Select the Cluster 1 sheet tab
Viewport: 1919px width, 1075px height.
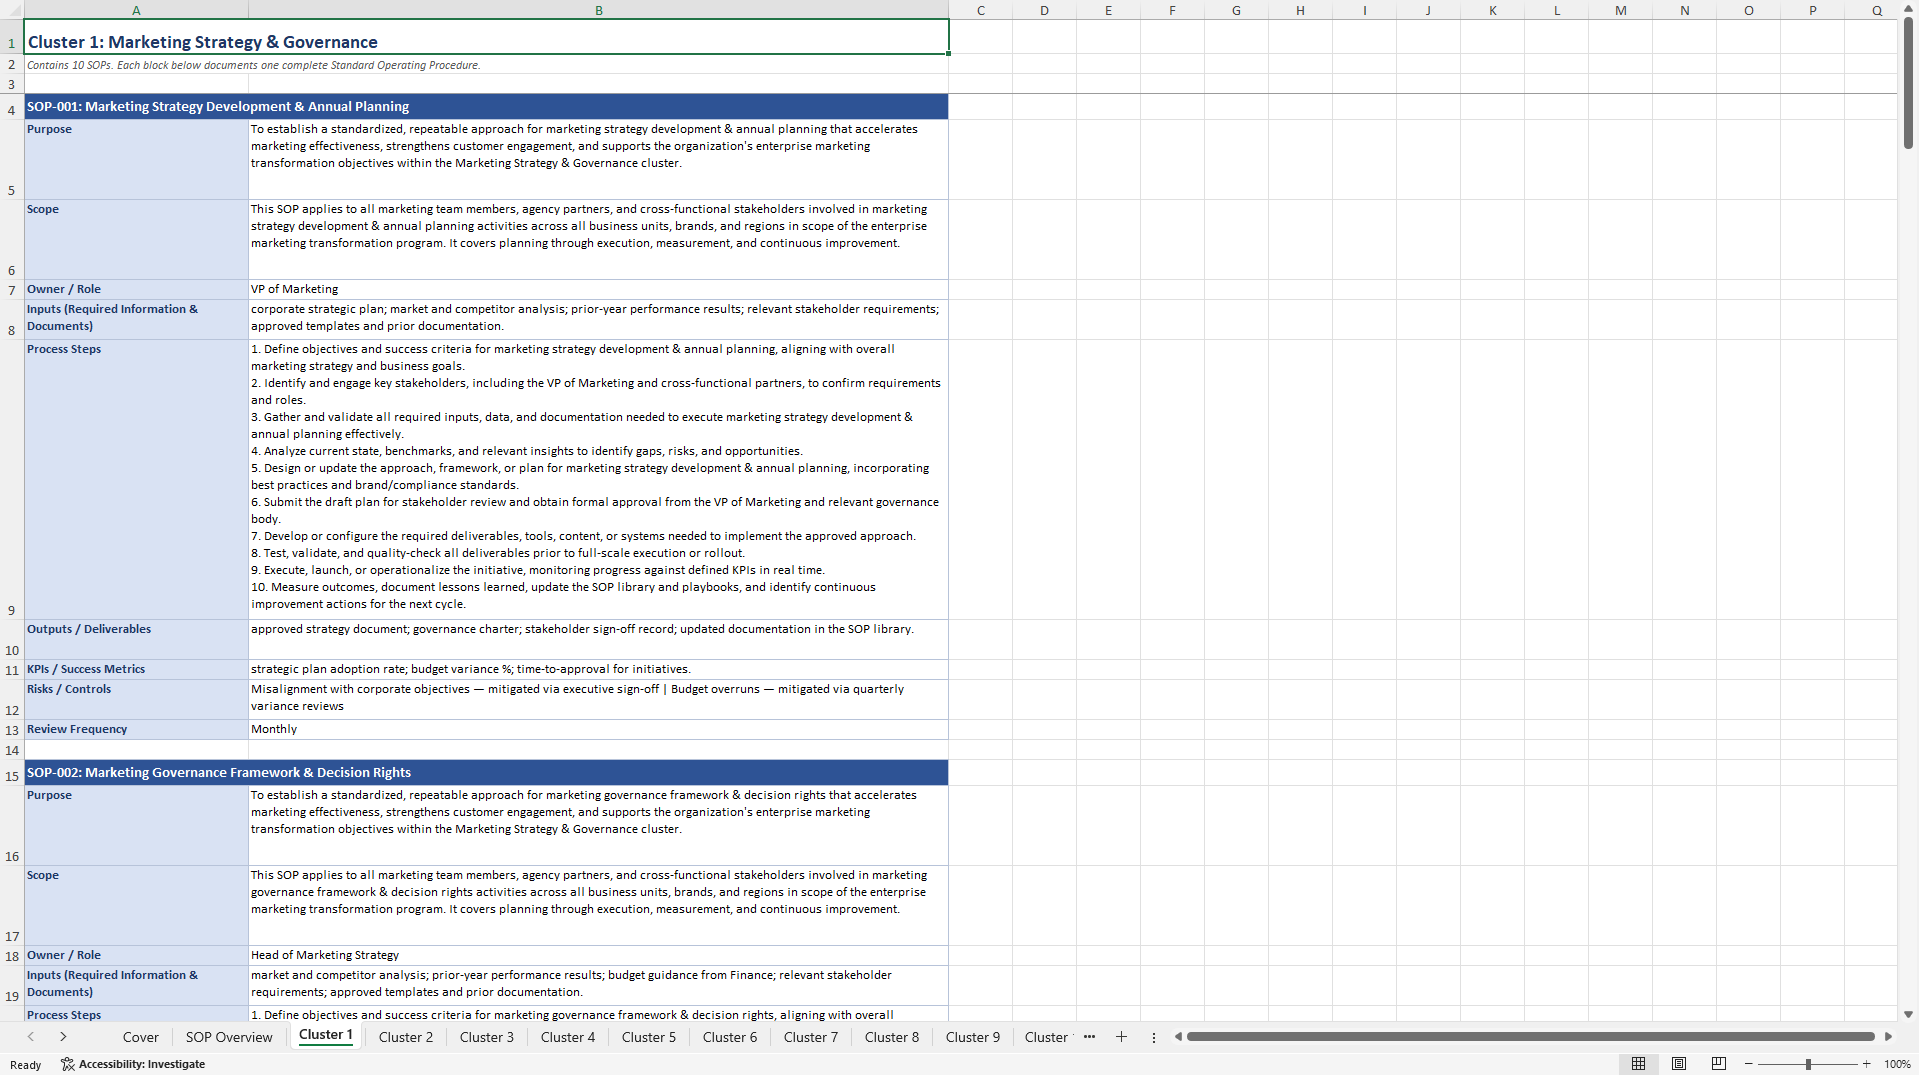[326, 1036]
